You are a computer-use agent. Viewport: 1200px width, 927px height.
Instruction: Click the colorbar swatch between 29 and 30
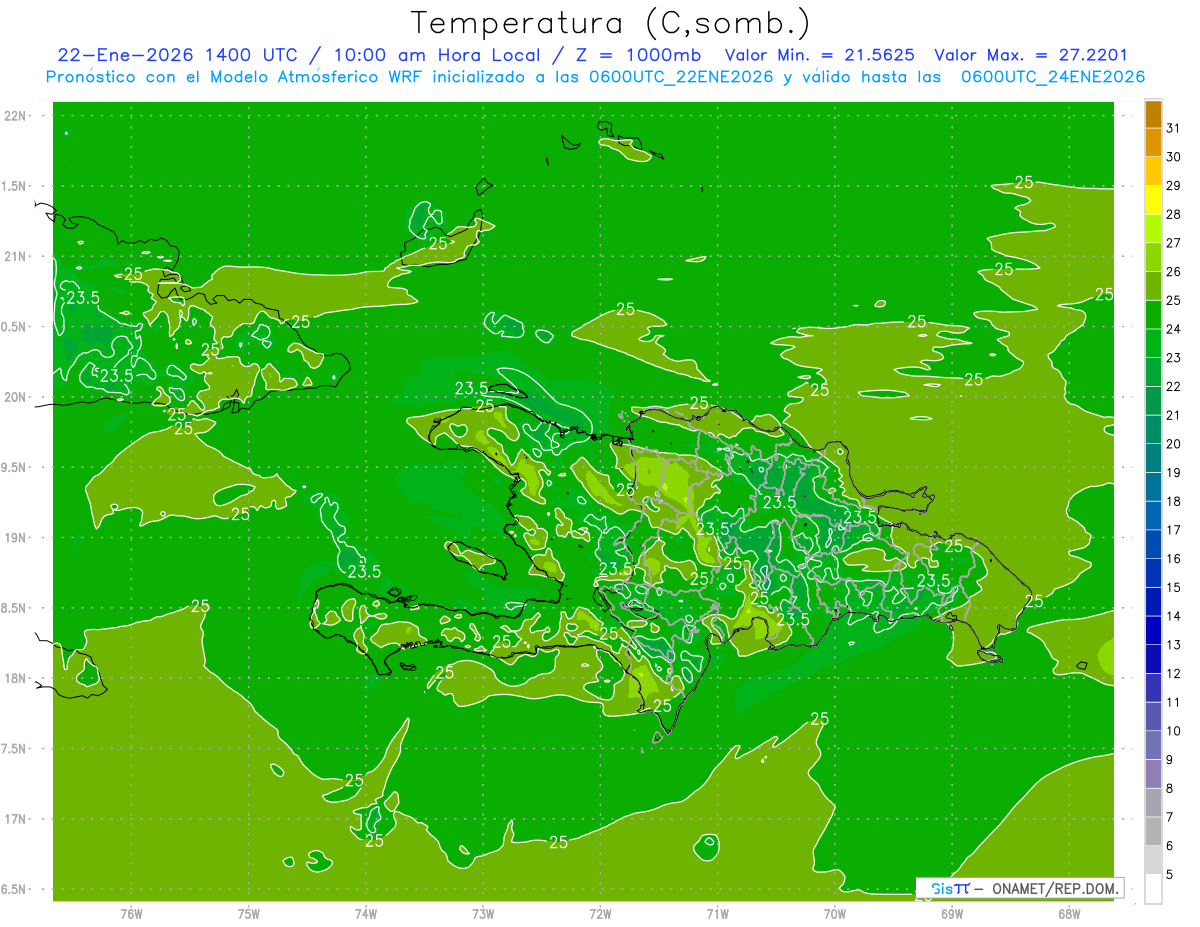[x=1153, y=171]
